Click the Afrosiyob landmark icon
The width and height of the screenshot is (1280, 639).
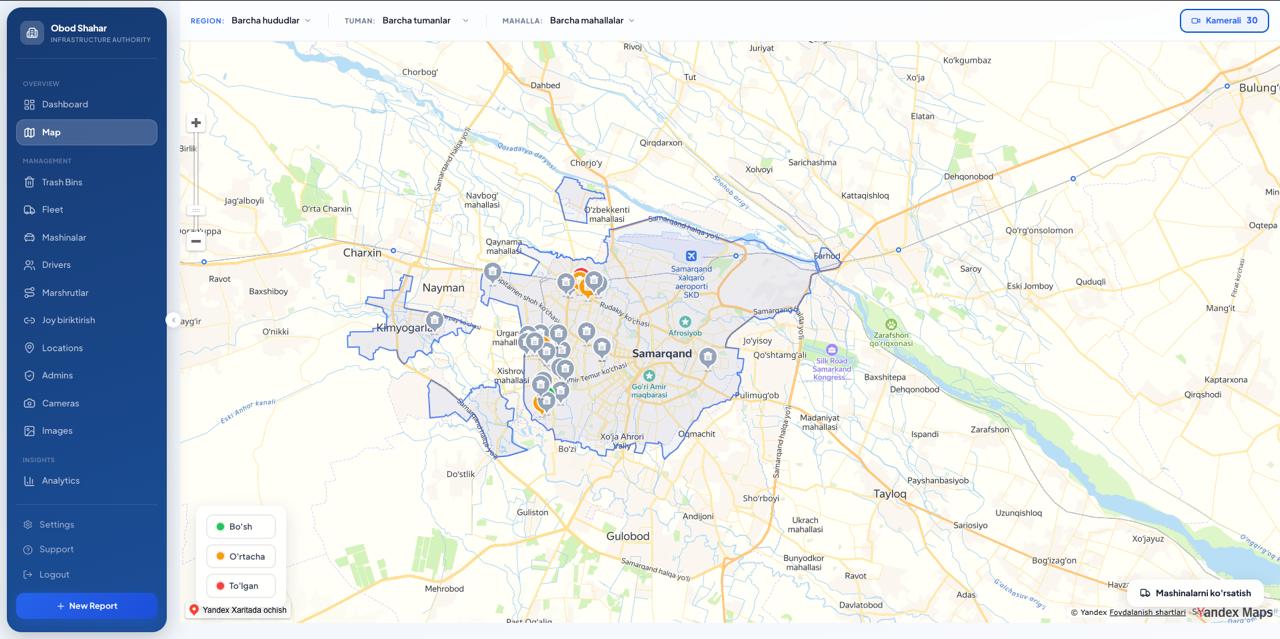pyautogui.click(x=685, y=321)
